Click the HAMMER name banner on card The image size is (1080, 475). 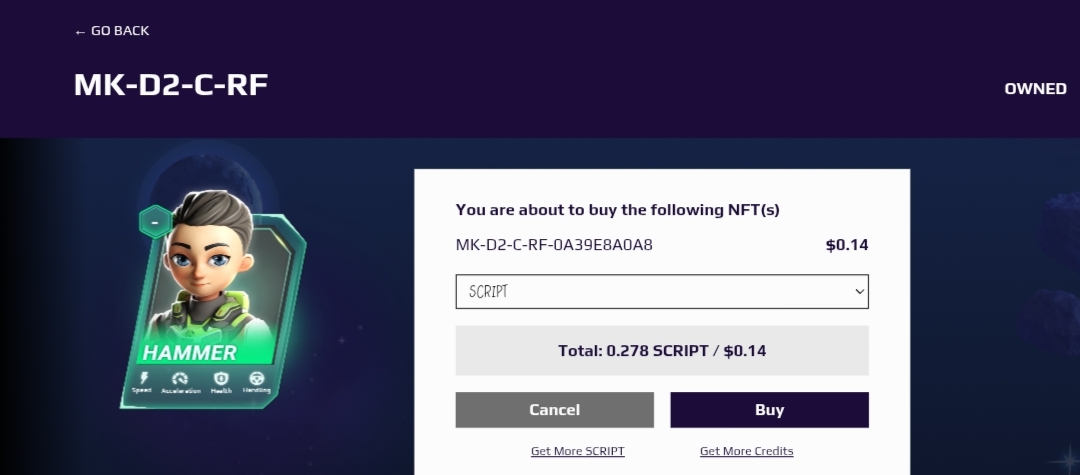pyautogui.click(x=190, y=352)
